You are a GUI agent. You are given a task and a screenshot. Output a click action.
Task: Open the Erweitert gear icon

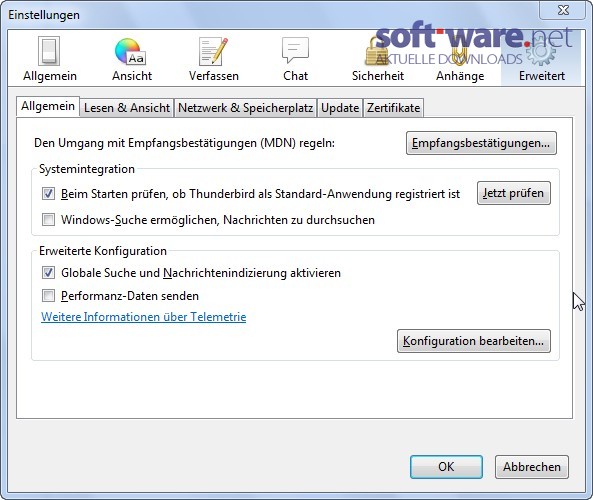click(541, 51)
